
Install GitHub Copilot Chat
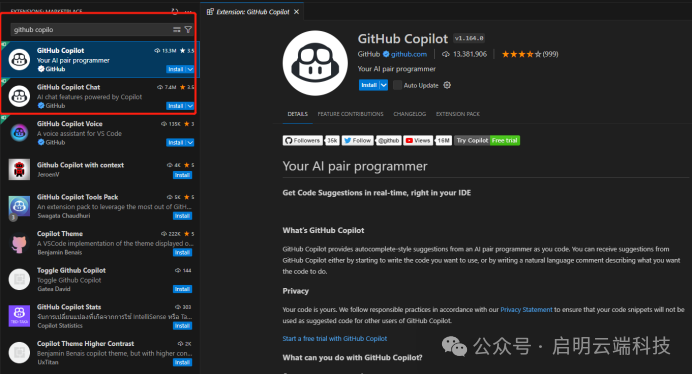point(176,106)
